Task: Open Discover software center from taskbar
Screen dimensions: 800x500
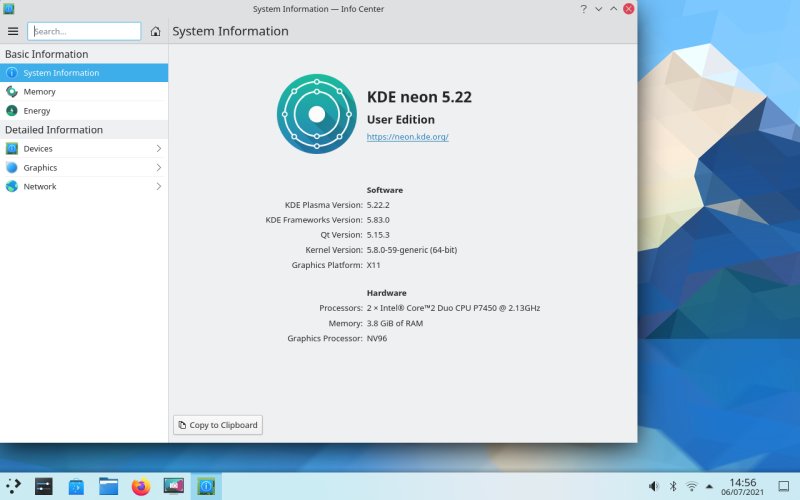Action: tap(76, 486)
